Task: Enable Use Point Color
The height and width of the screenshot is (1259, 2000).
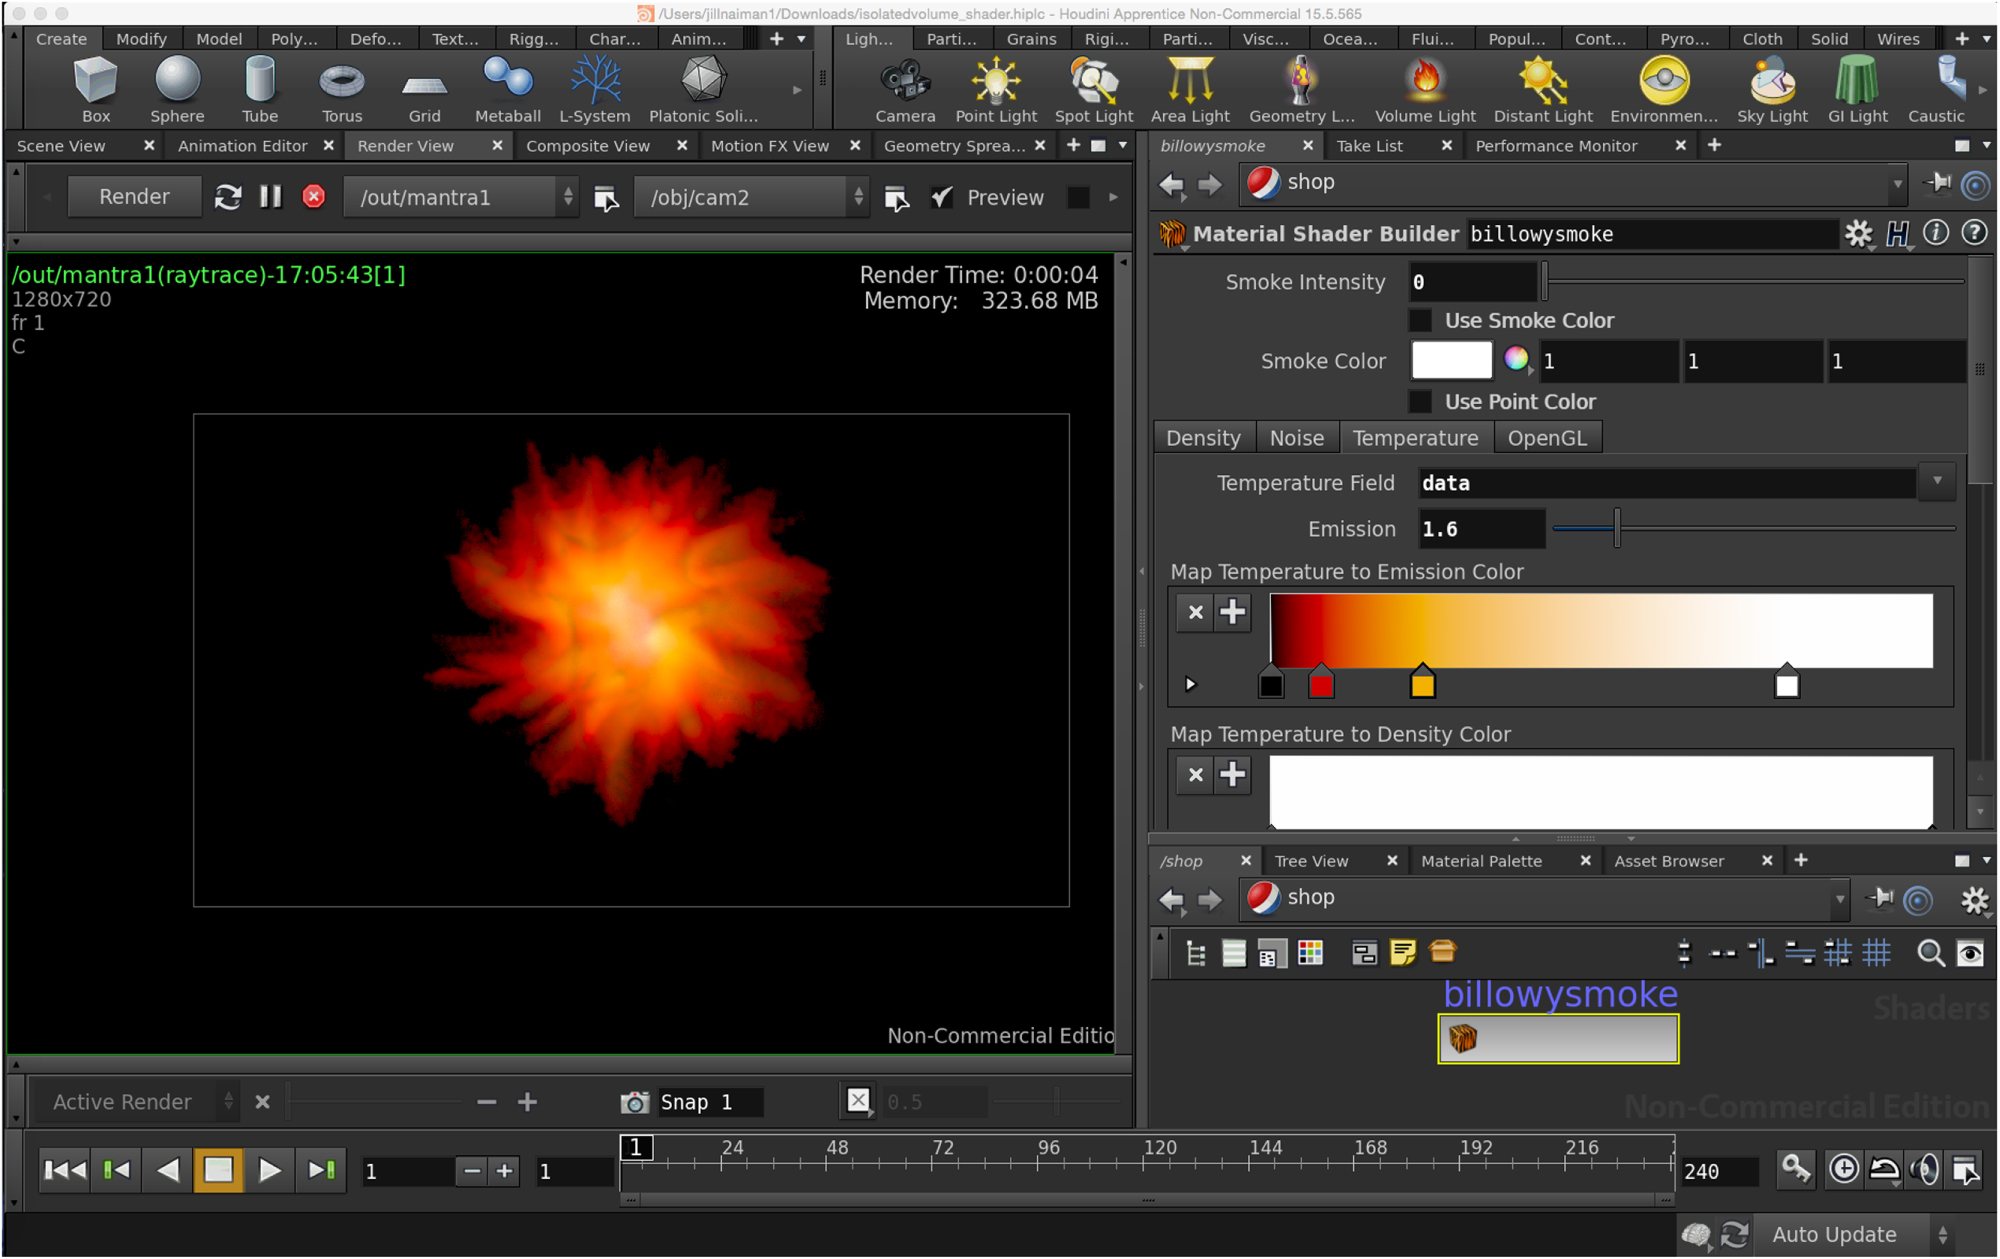Action: (1420, 401)
